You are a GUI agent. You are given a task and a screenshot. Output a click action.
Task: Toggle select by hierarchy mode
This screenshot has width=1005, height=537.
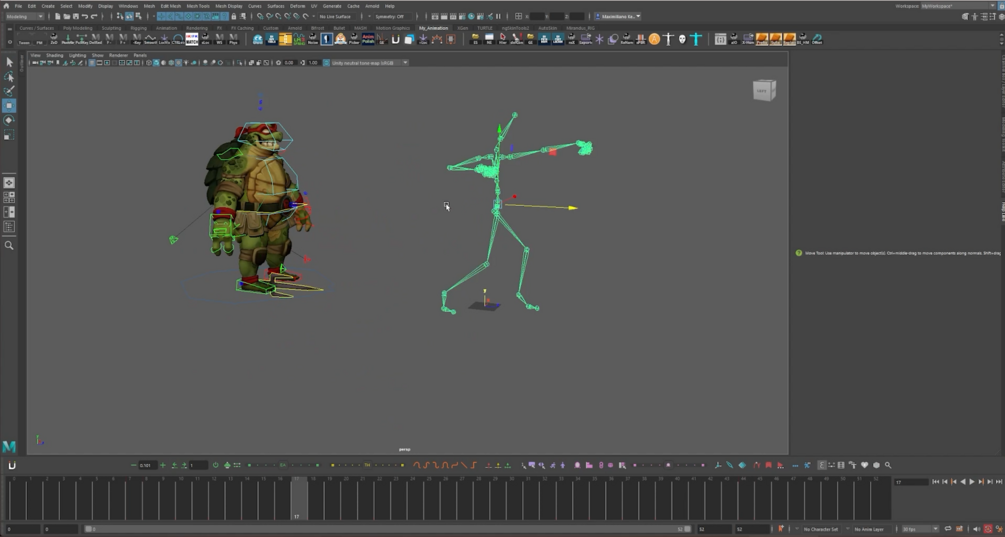[120, 16]
